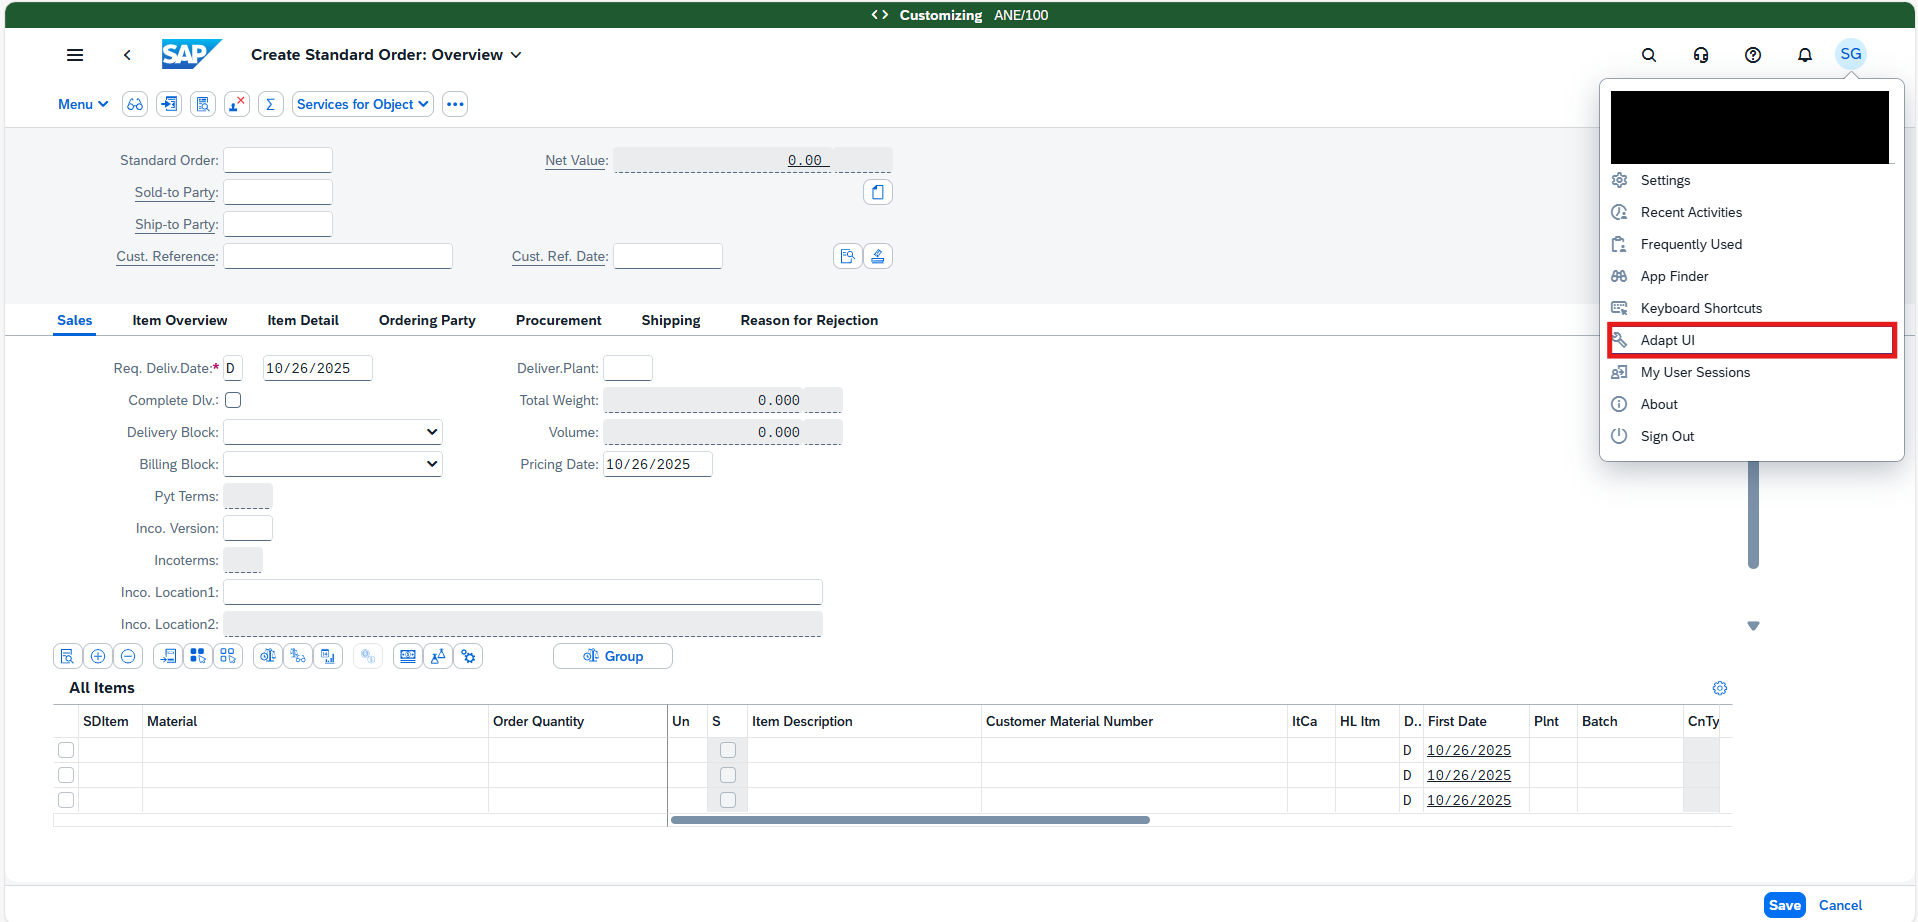Viewport: 1918px width, 922px height.
Task: Click the horizontal scrollbar below All Items
Action: (x=909, y=819)
